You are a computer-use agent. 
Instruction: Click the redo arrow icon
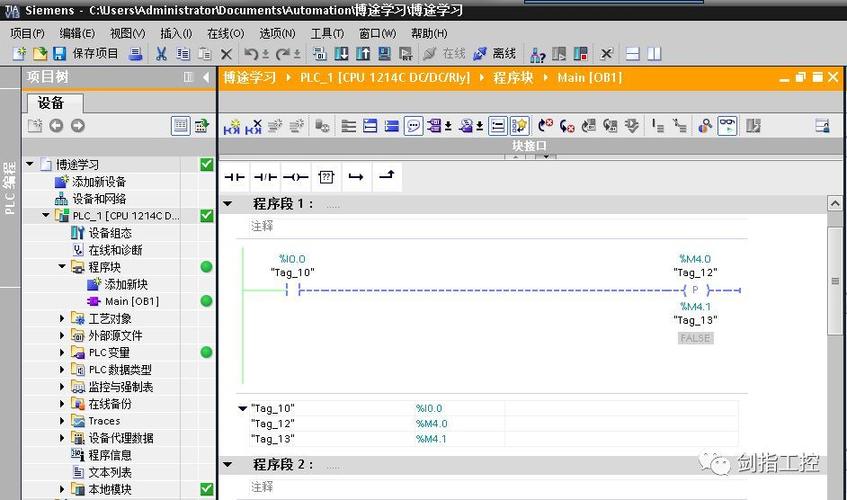pos(283,53)
